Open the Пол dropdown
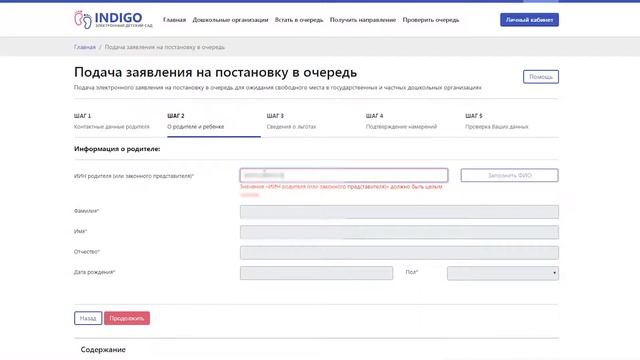The image size is (640, 360). click(x=503, y=273)
